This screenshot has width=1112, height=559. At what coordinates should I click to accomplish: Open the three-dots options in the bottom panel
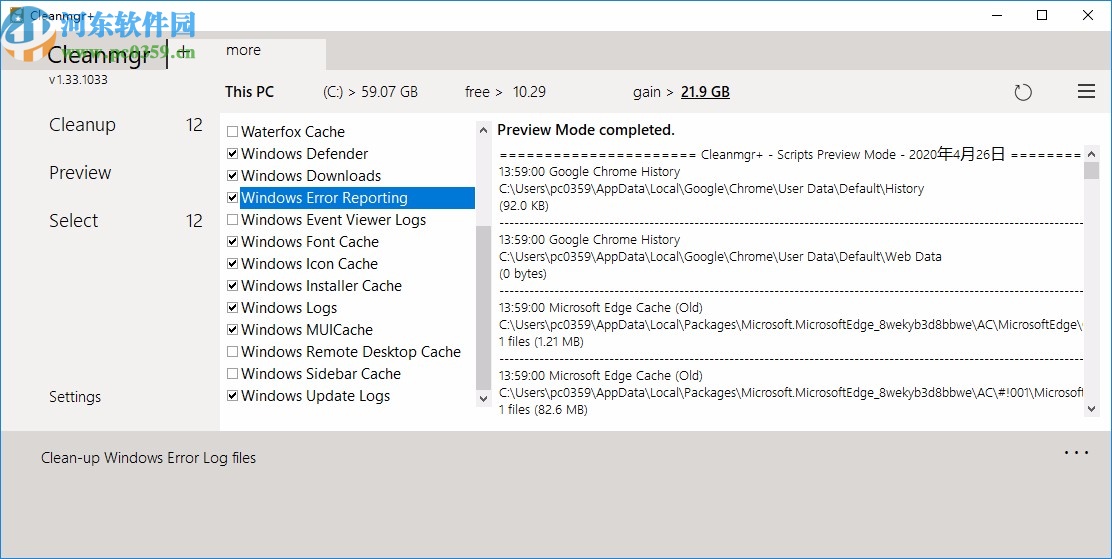[x=1076, y=453]
